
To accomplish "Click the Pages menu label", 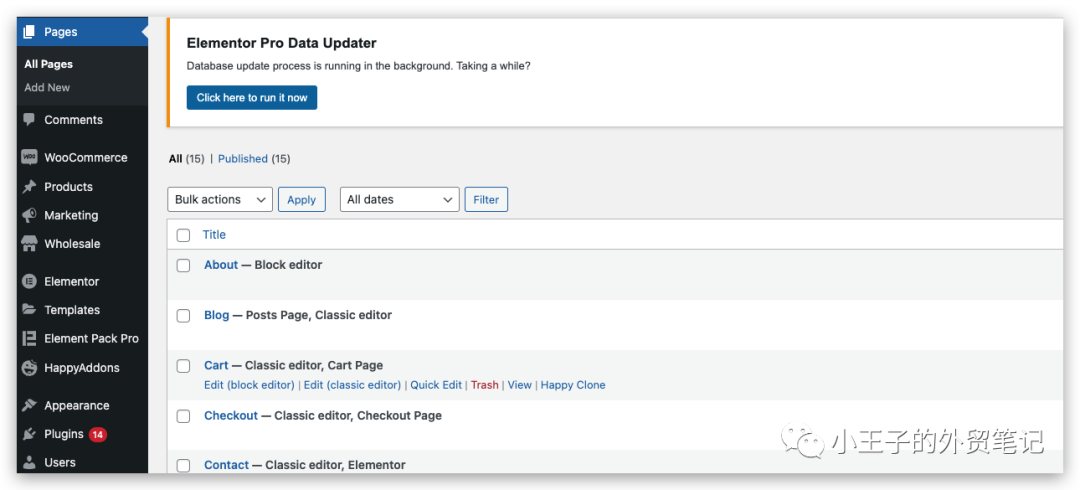I will click(61, 32).
